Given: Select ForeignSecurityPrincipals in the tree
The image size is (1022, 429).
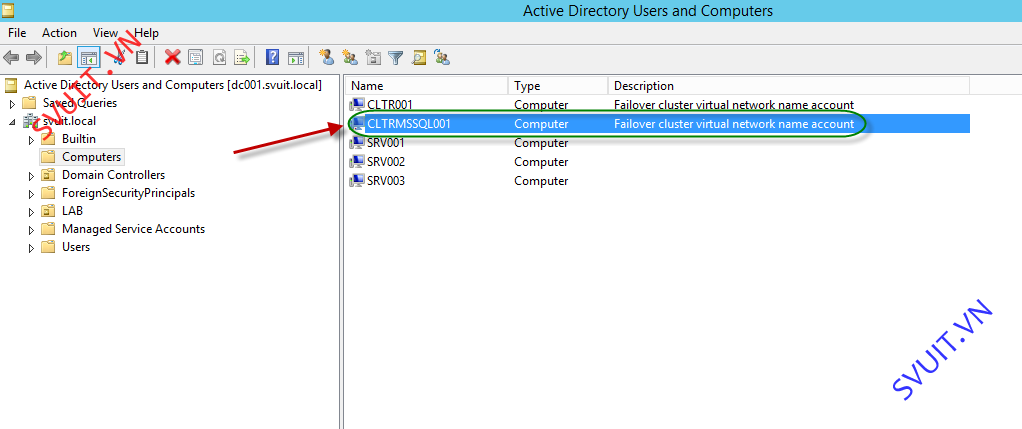Looking at the screenshot, I should (x=128, y=193).
